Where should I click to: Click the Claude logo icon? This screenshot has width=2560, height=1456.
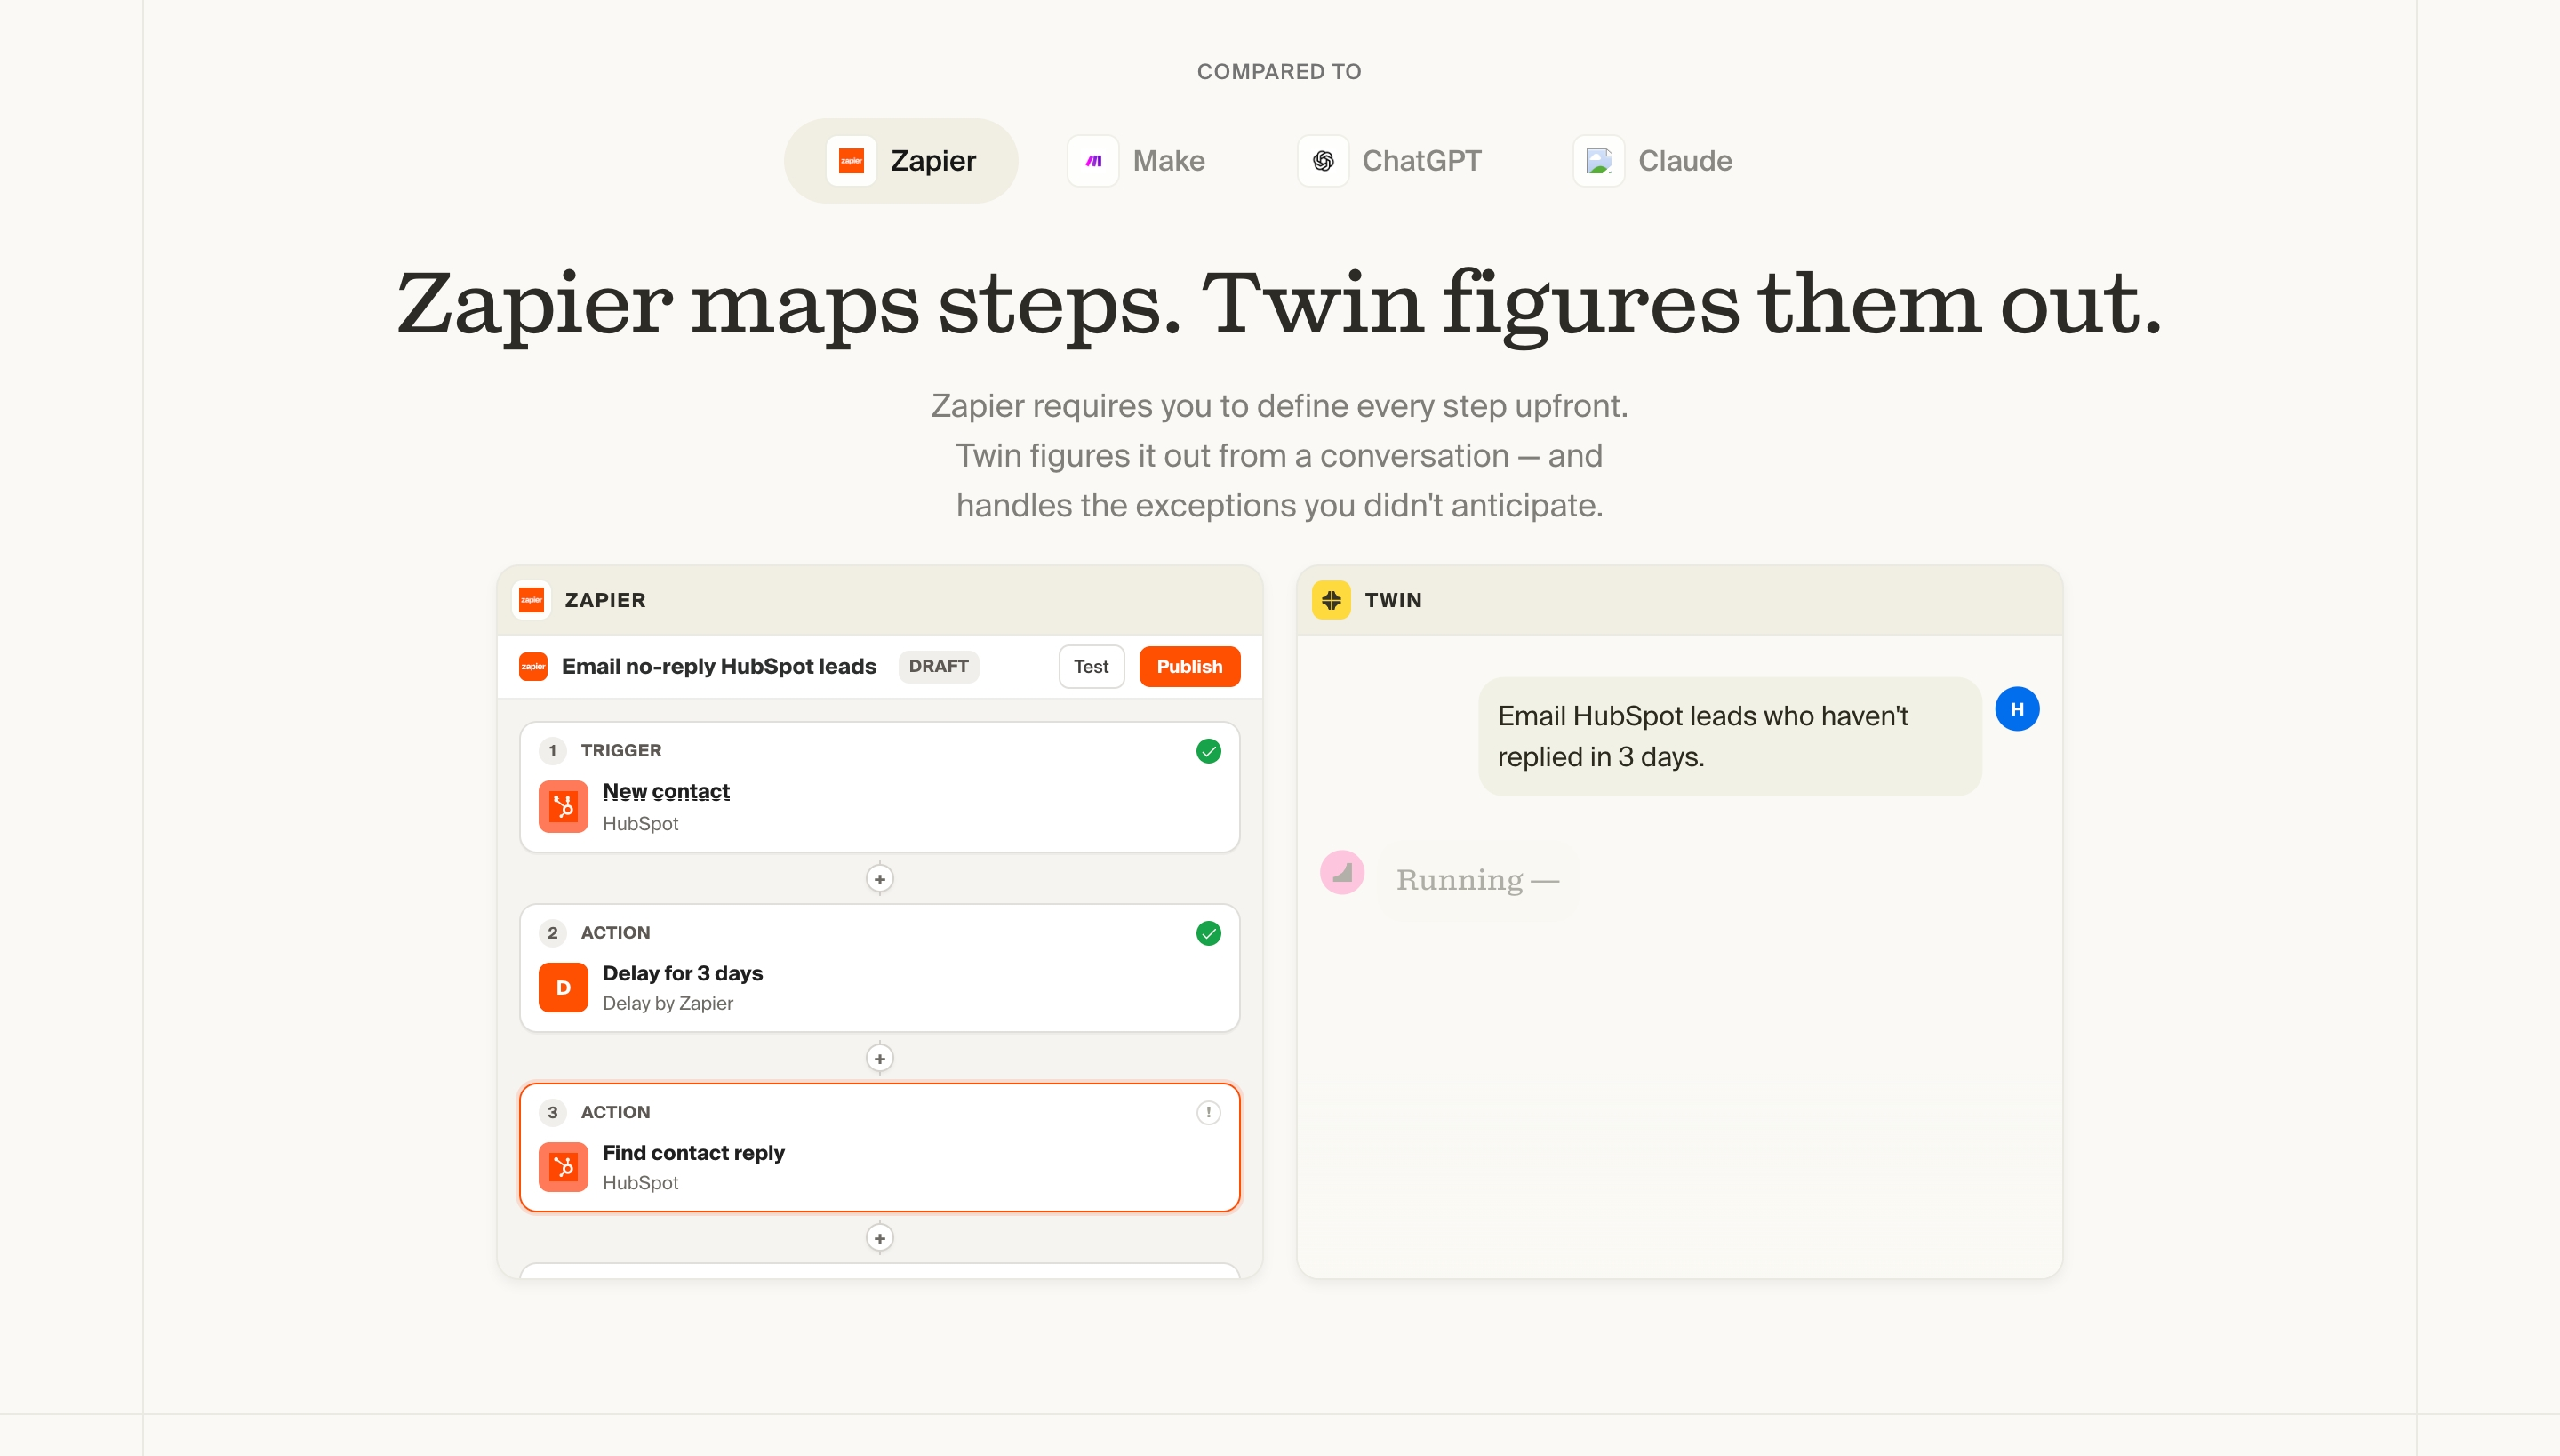(1599, 161)
